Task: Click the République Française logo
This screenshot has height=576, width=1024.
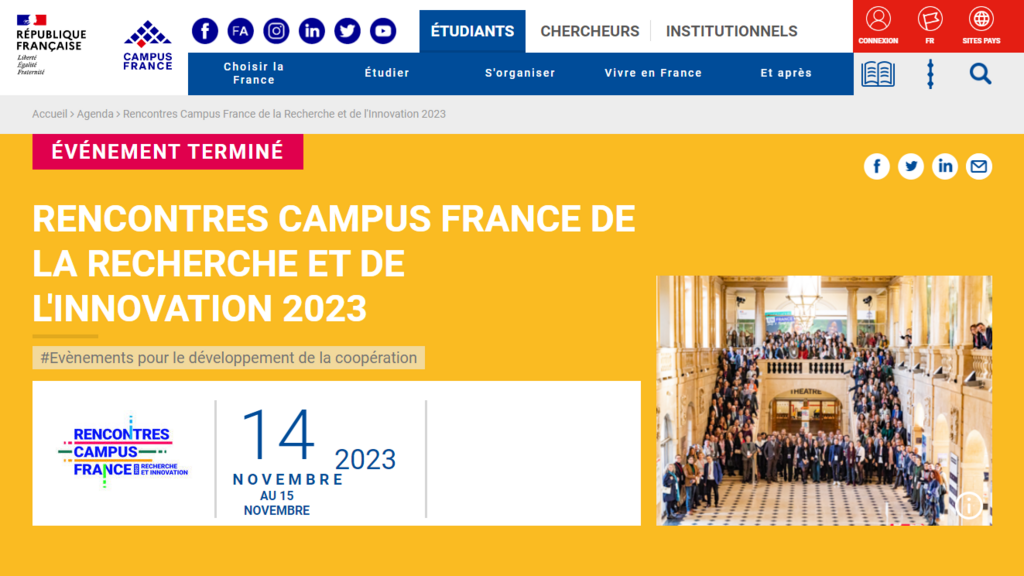Action: (50, 44)
